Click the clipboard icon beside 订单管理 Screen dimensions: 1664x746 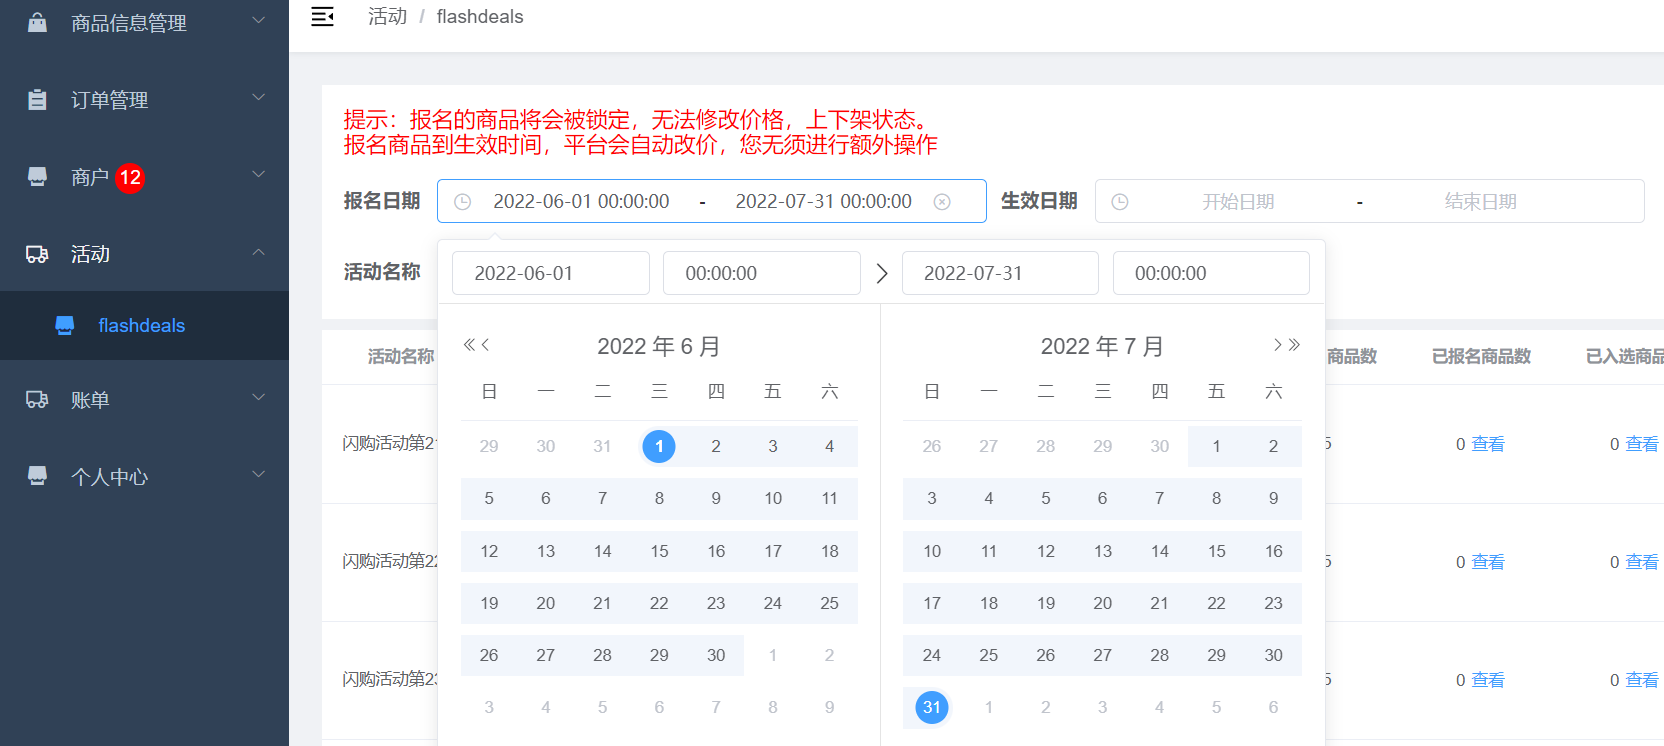[x=37, y=99]
